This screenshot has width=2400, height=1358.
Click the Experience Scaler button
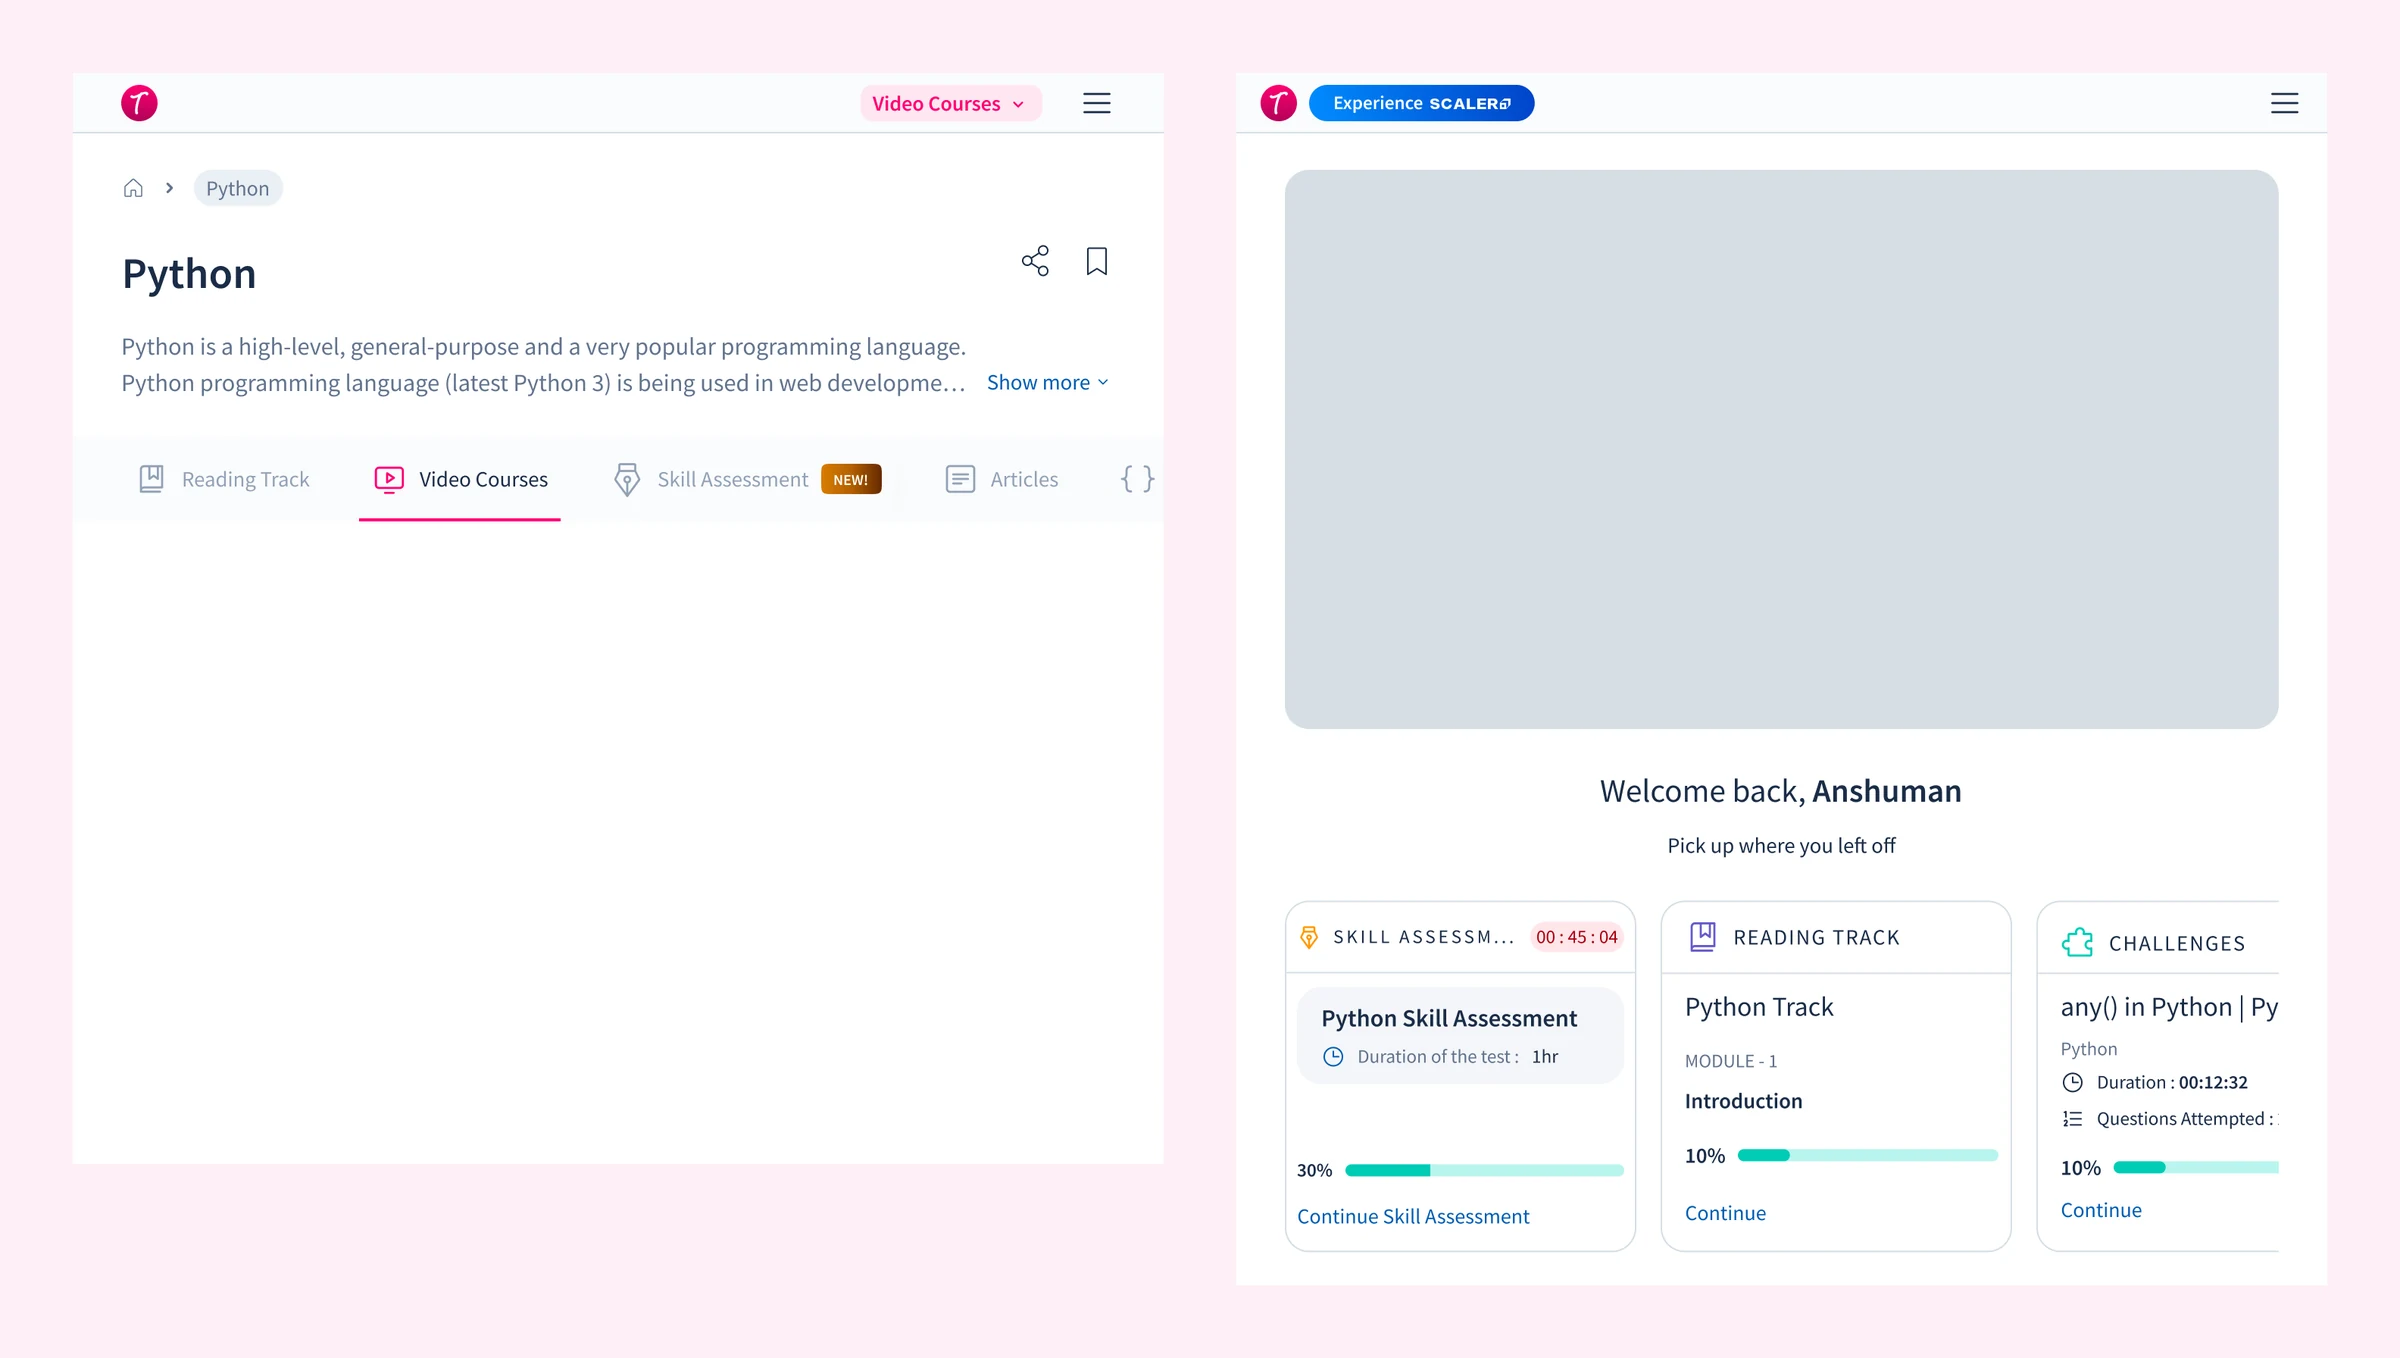point(1421,103)
